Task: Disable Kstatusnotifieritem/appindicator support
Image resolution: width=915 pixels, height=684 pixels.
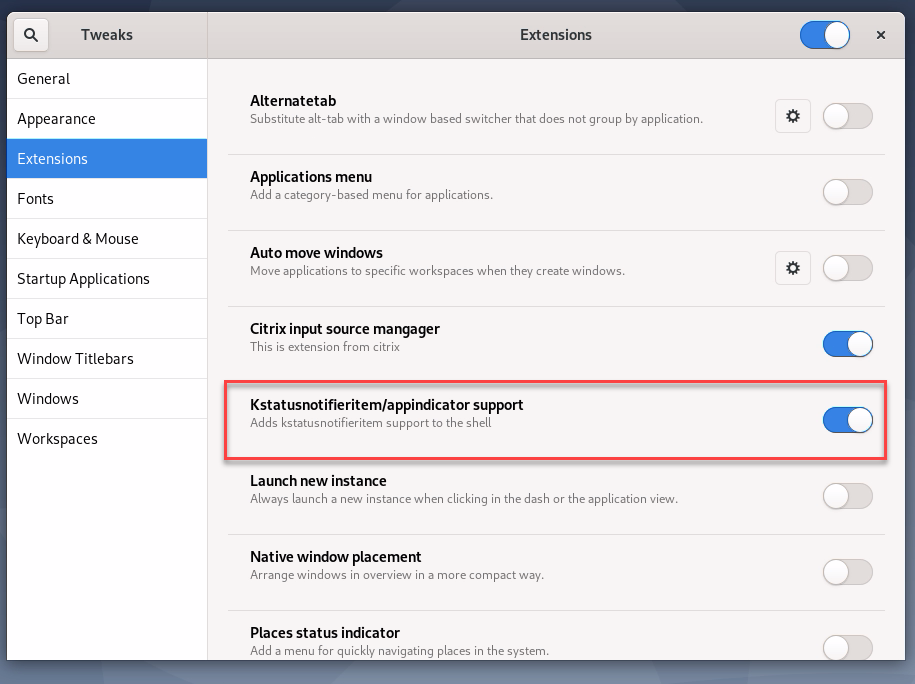Action: coord(847,420)
